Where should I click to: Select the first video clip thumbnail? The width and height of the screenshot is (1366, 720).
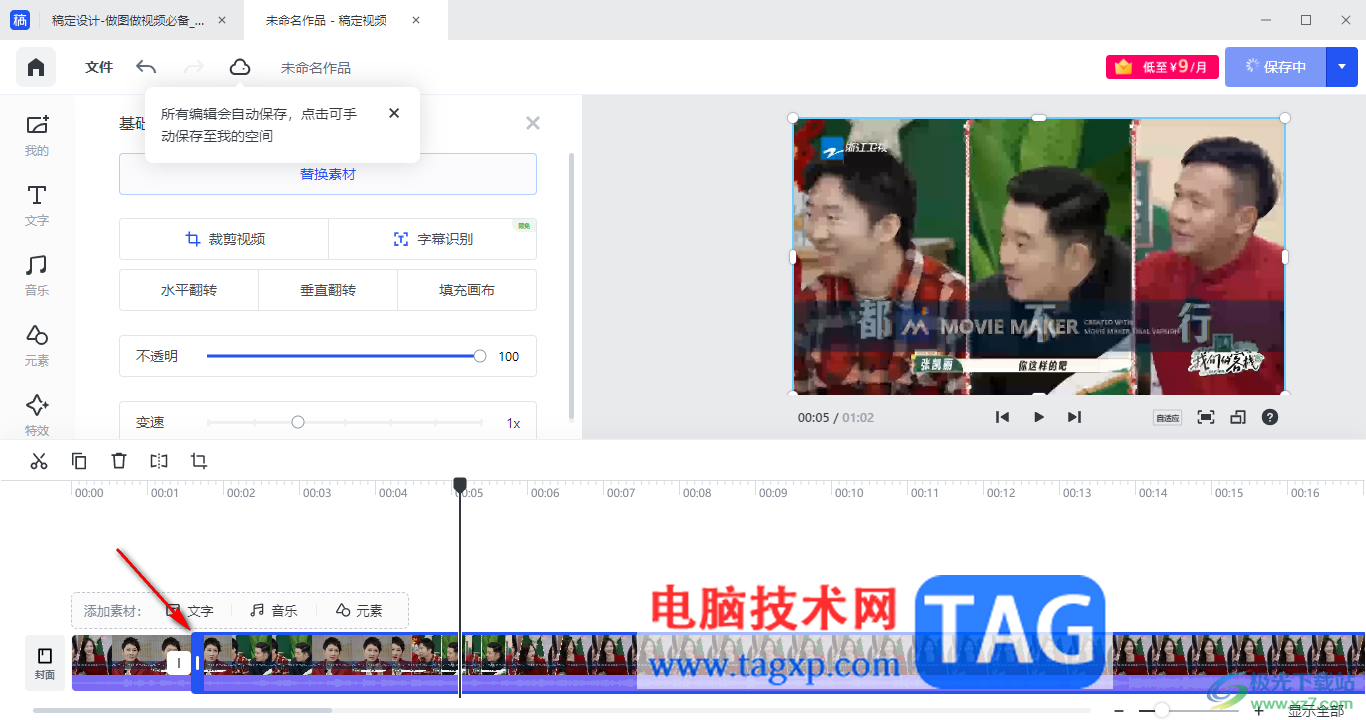(130, 662)
